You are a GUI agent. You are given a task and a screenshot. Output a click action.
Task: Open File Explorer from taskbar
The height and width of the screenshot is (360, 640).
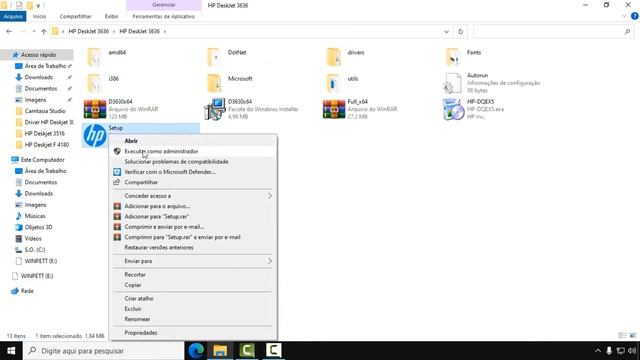click(220, 350)
